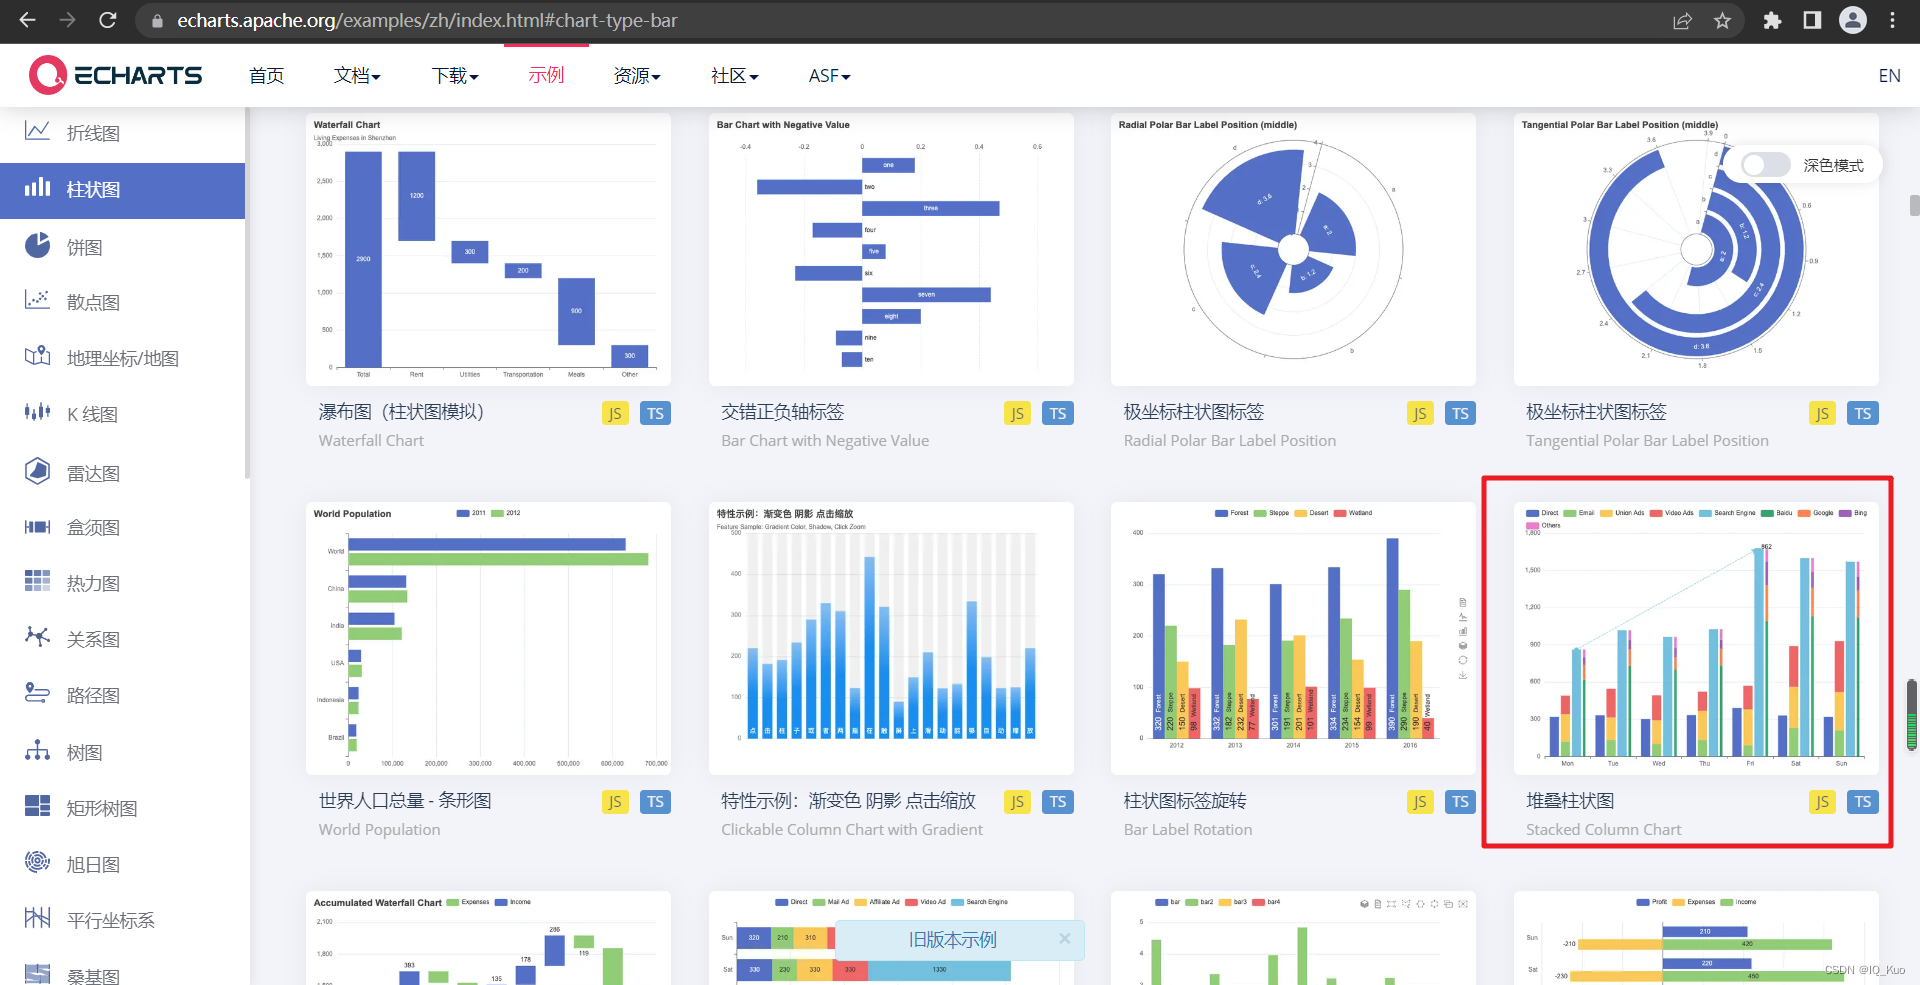Image resolution: width=1920 pixels, height=985 pixels.
Task: Open the Waterfall Chart thumbnail
Action: 488,249
